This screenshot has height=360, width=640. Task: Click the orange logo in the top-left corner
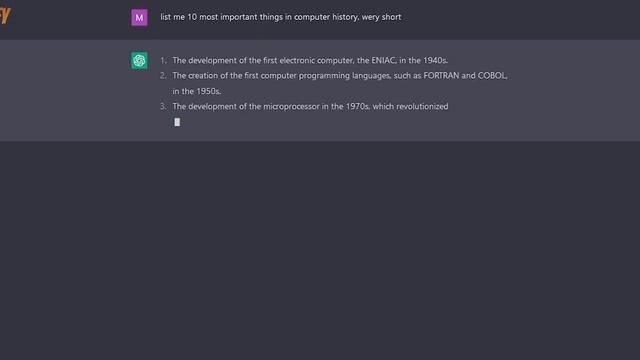(x=5, y=15)
